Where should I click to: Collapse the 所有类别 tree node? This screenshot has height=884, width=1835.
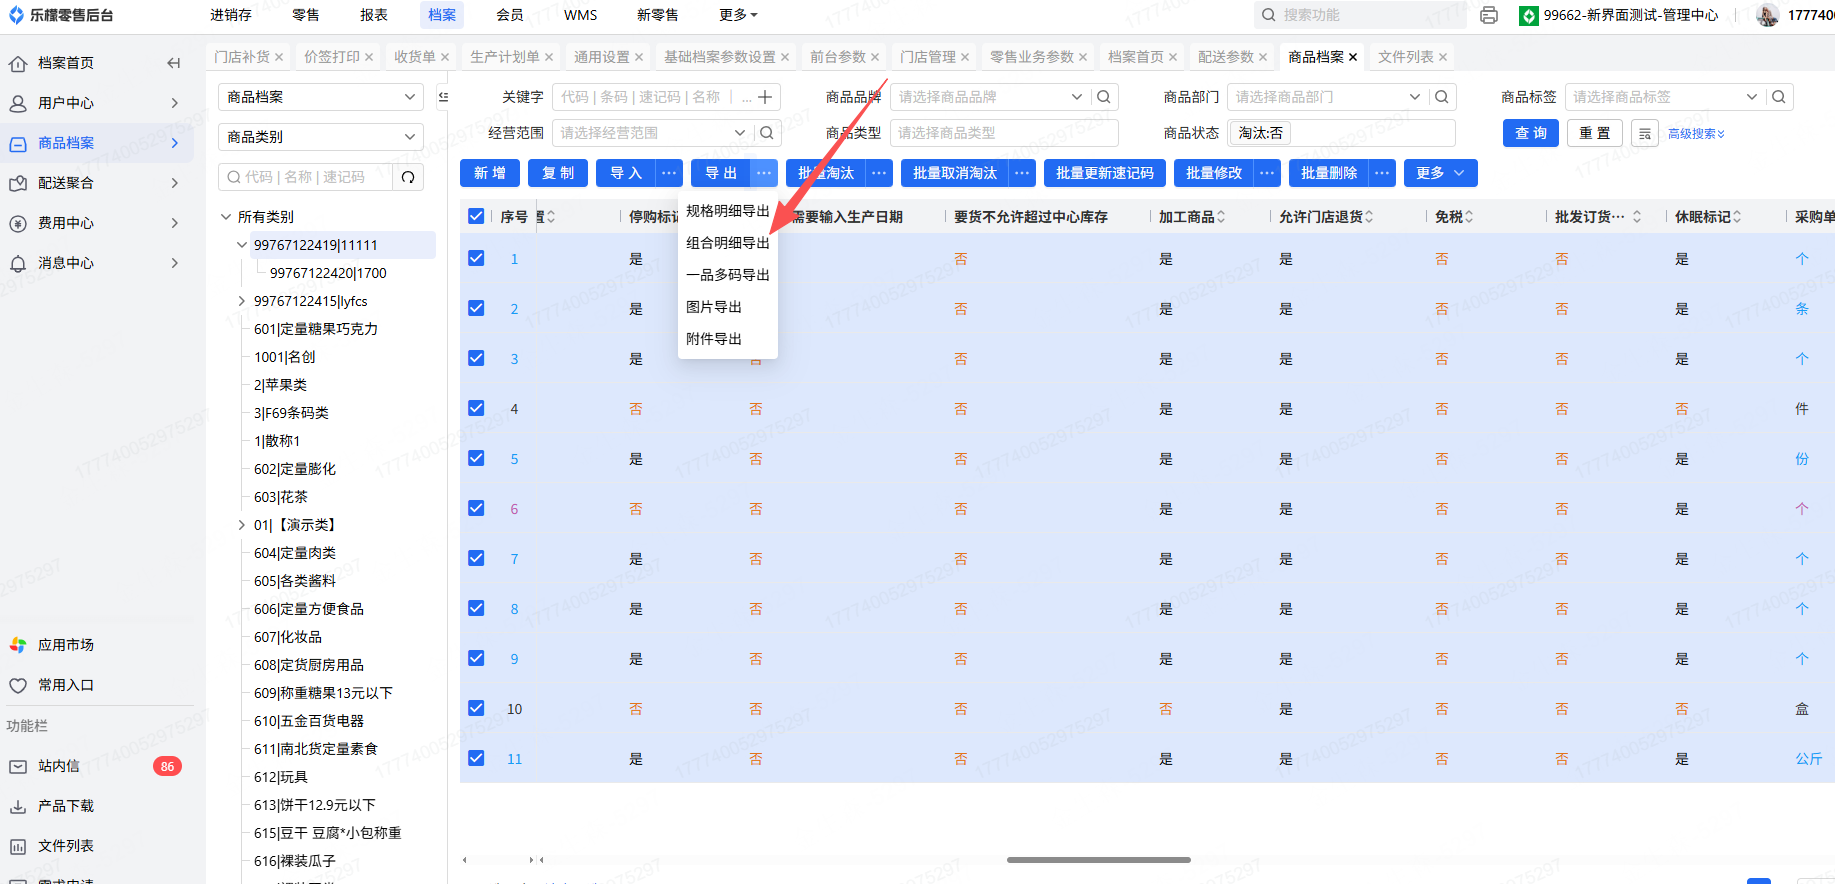pos(226,217)
